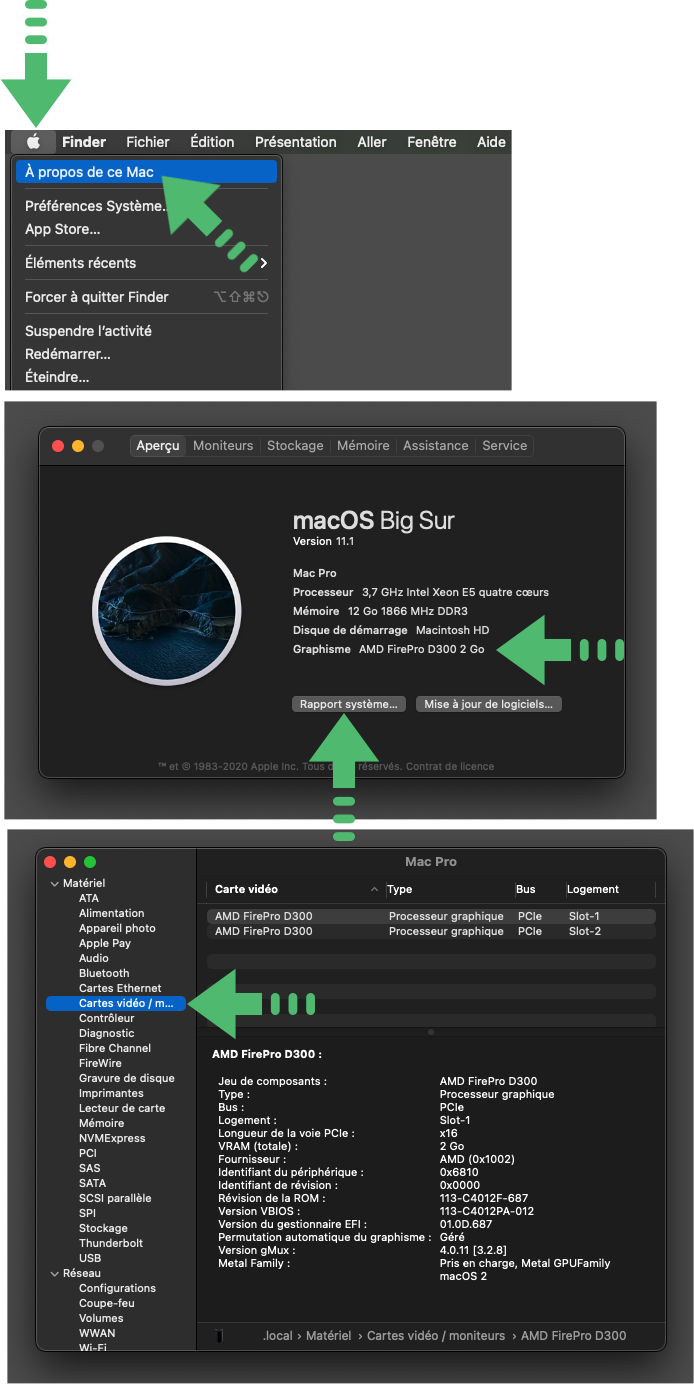Image resolution: width=694 pixels, height=1384 pixels.
Task: Choose À propos de ce Mac
Action: pyautogui.click(x=146, y=172)
